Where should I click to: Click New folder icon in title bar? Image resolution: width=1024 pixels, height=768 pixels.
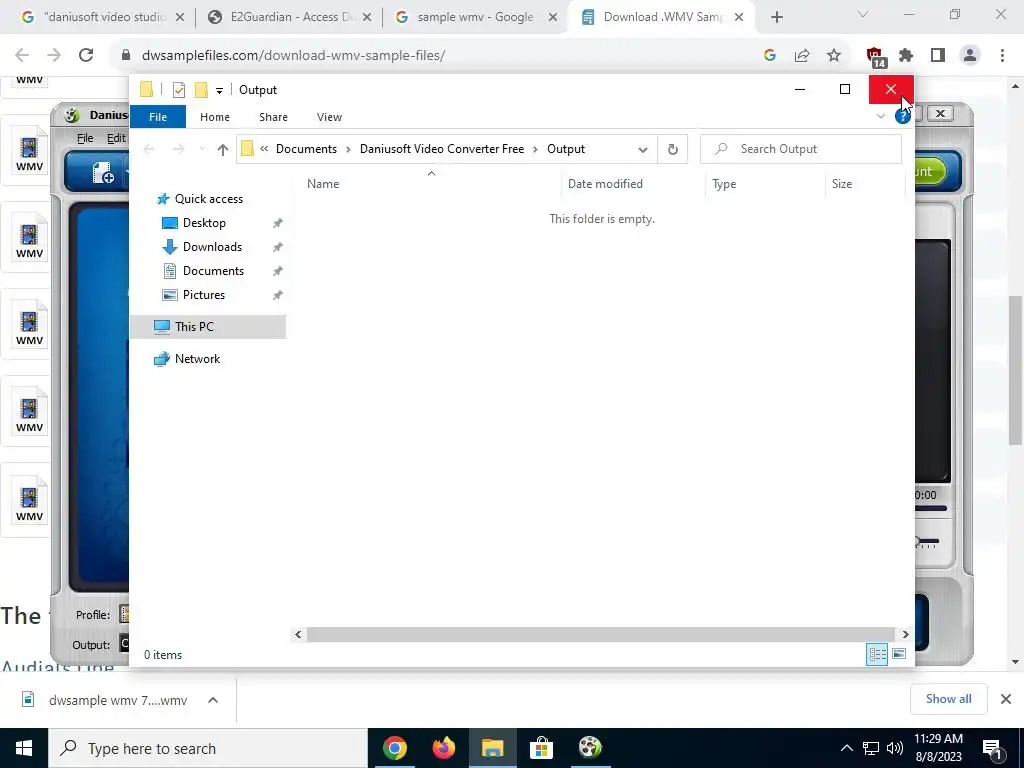201,90
